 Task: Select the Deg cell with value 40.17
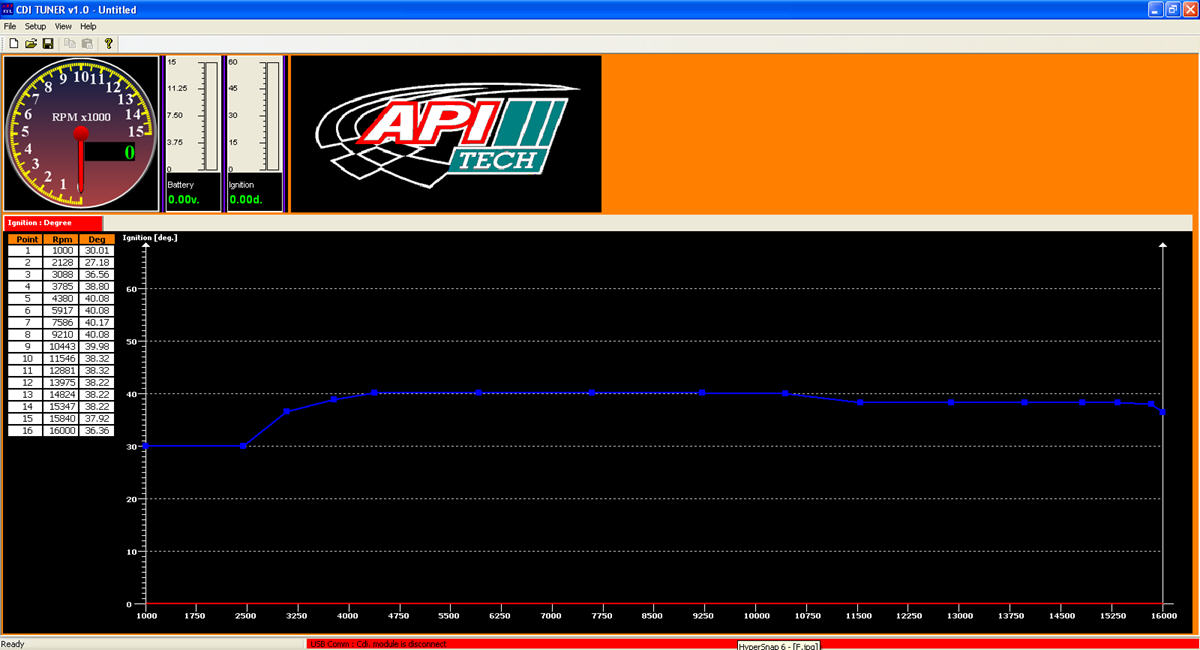(97, 322)
